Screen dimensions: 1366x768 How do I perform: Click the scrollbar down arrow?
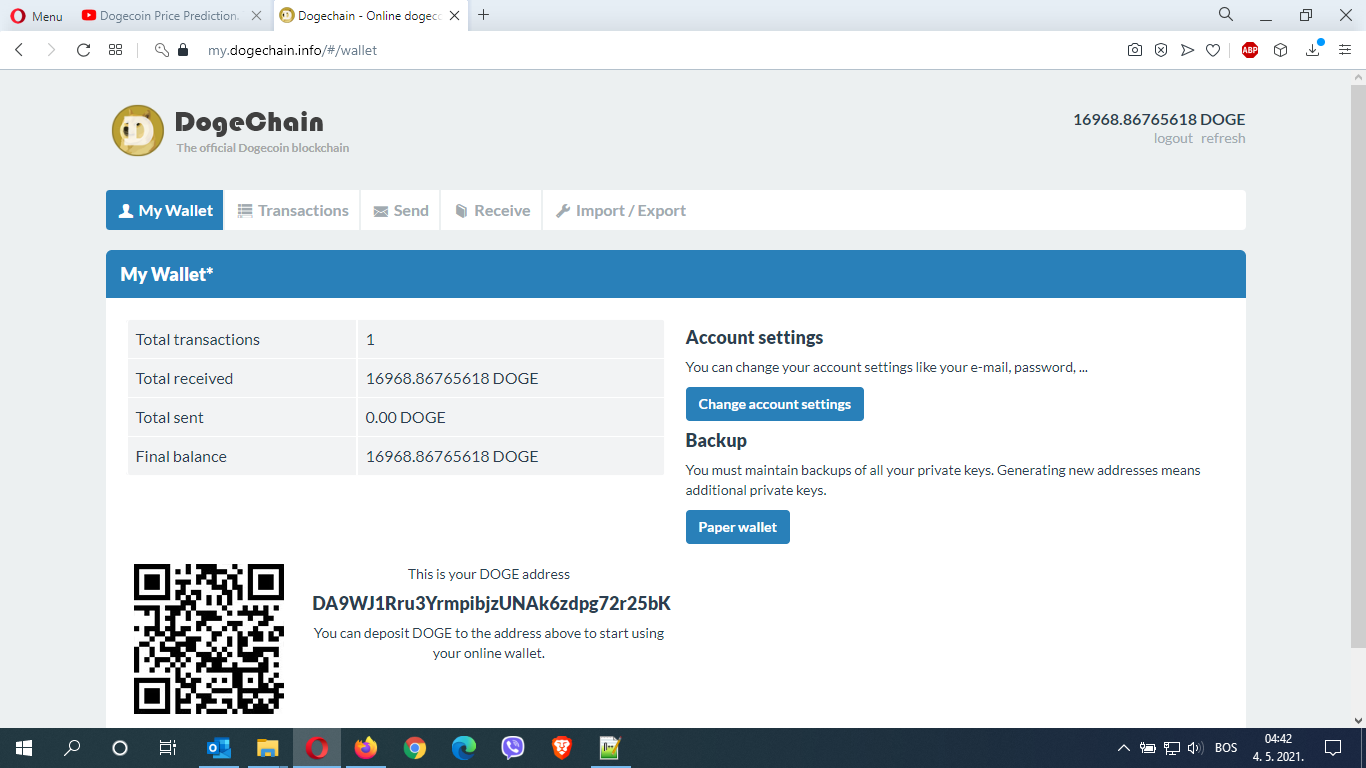1358,719
